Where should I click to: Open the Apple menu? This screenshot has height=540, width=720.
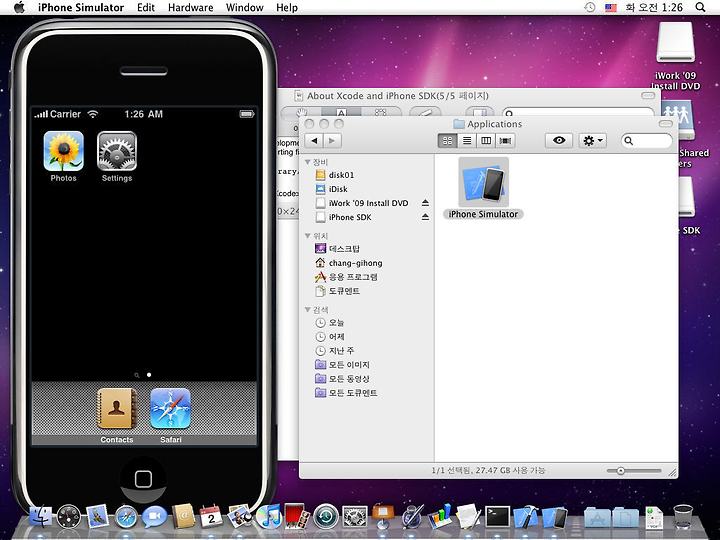point(19,7)
